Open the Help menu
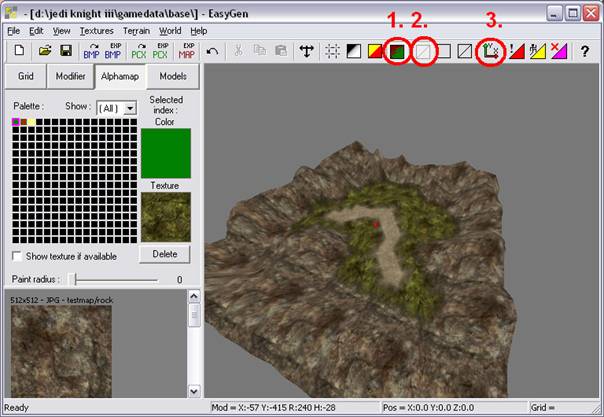 click(199, 31)
